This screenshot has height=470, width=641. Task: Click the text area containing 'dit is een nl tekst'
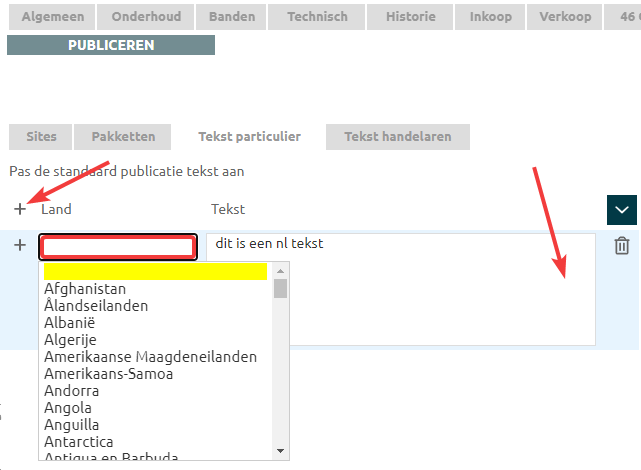[x=400, y=290]
